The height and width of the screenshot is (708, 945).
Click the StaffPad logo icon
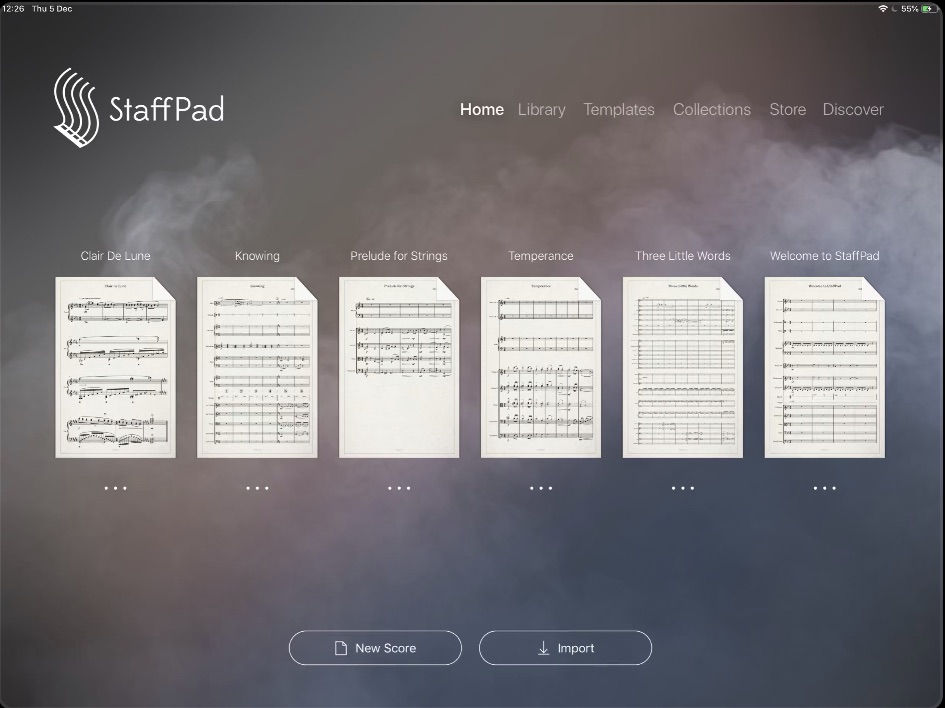coord(76,107)
